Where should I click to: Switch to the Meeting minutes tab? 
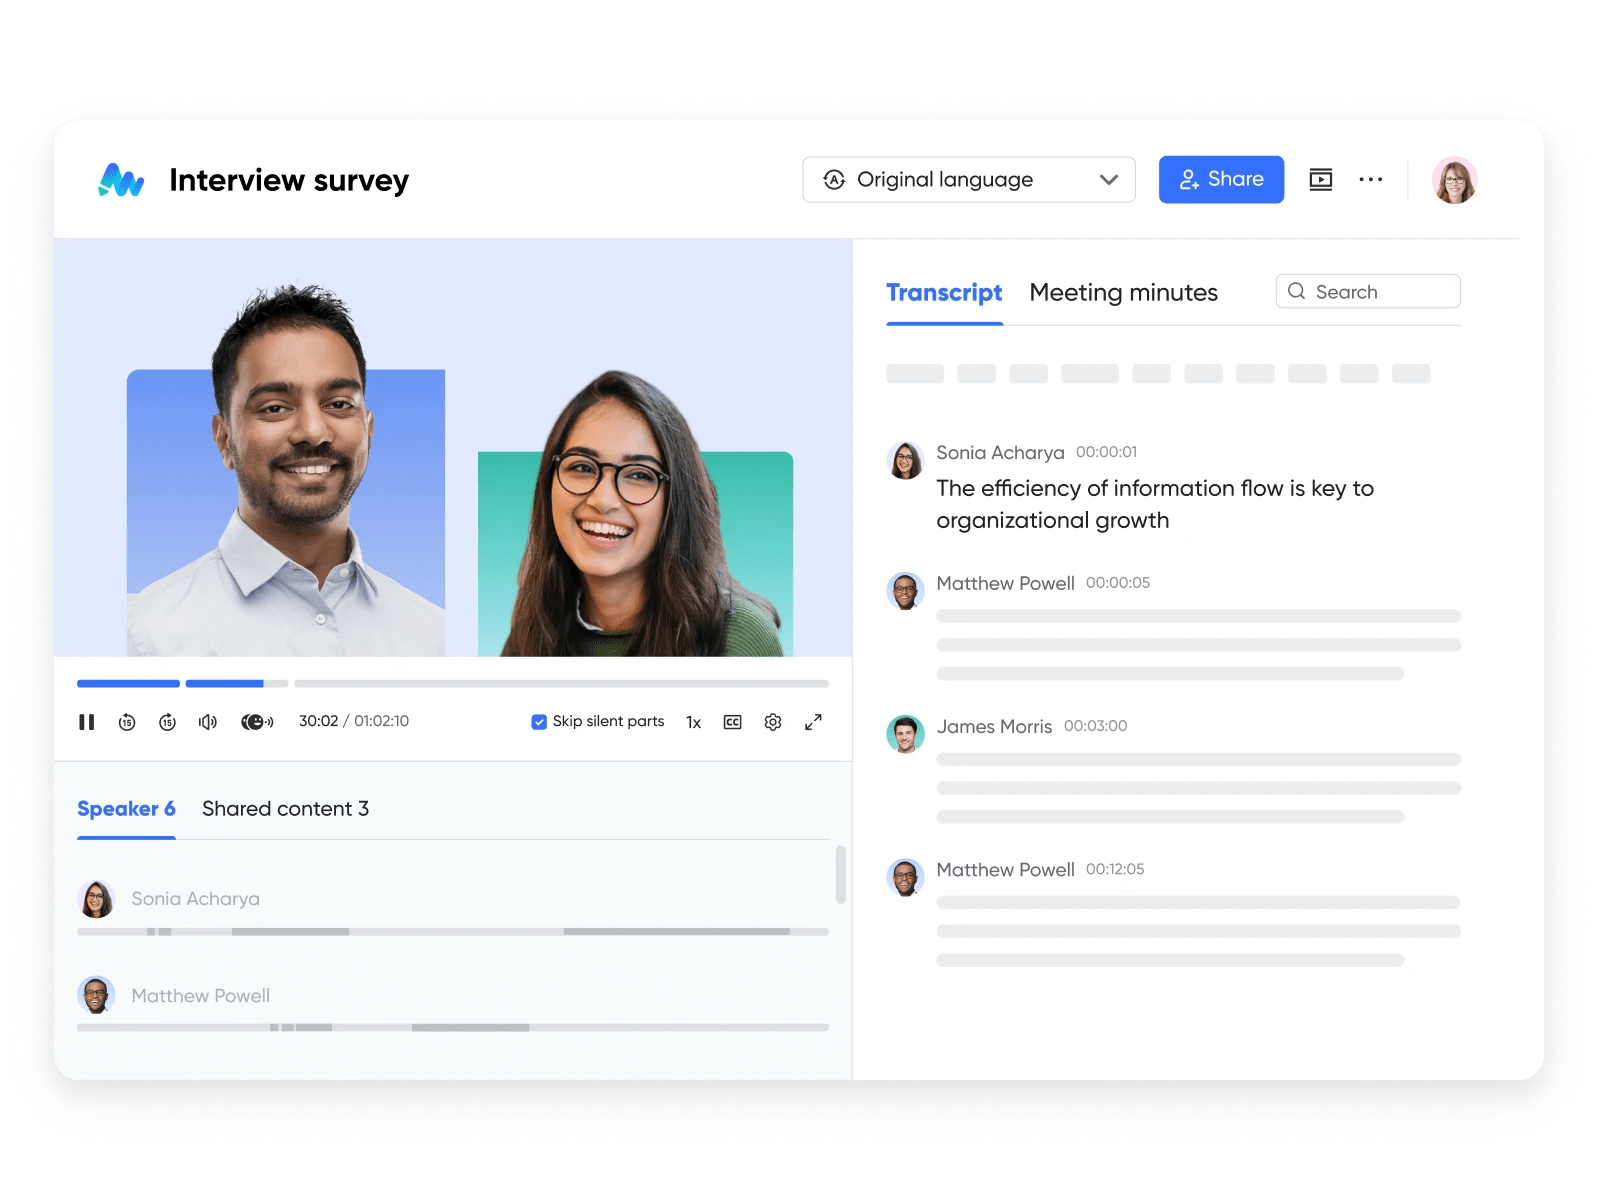(x=1123, y=293)
